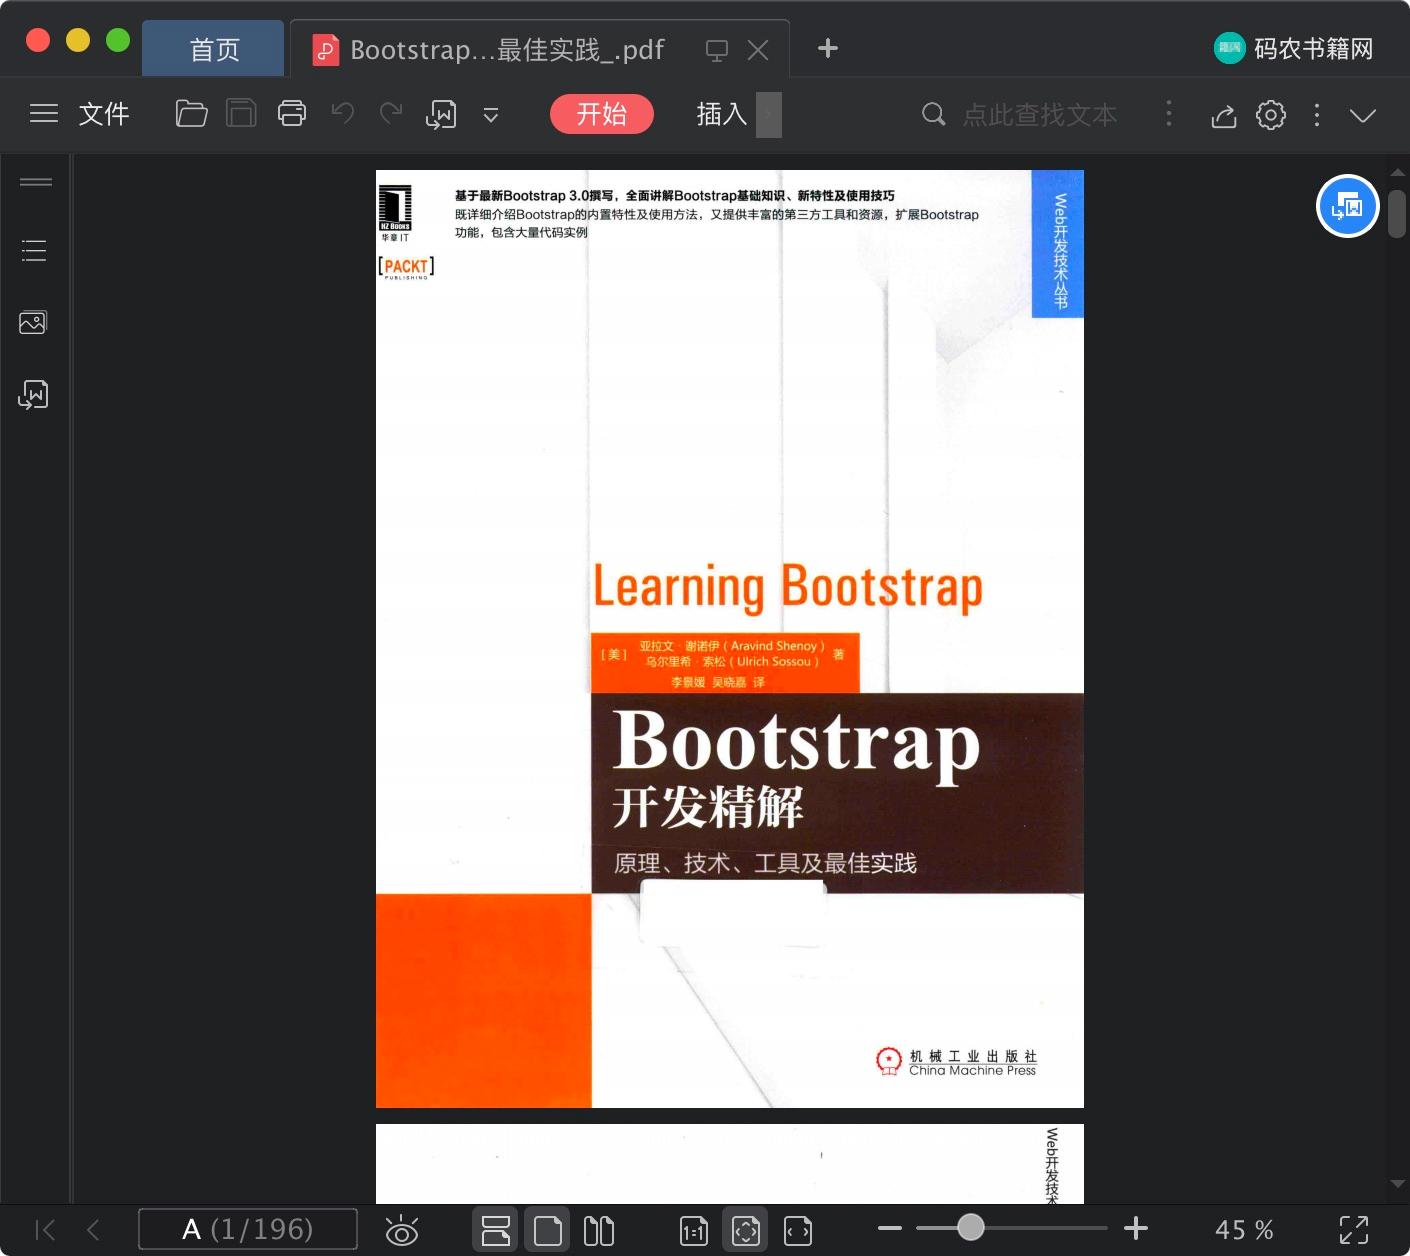Go to the previous page
Screen dimensions: 1410x1256
click(93, 1230)
